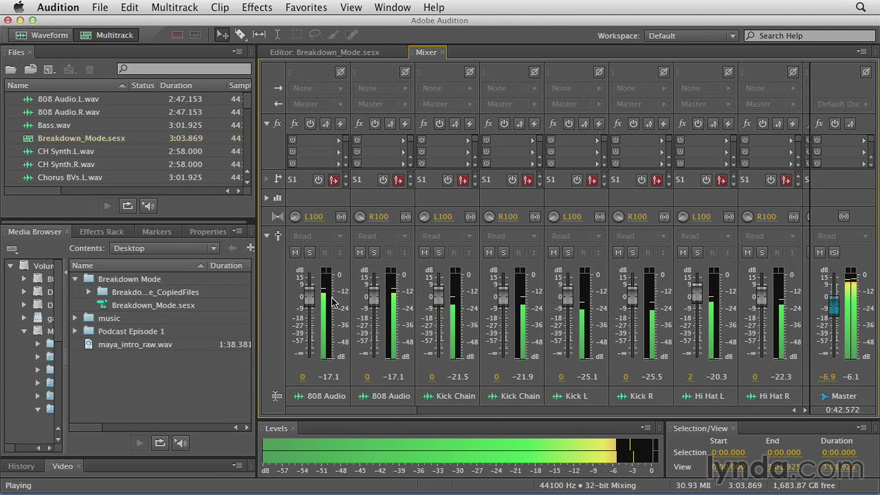Image resolution: width=880 pixels, height=495 pixels.
Task: Click the Master track volume fader
Action: (x=834, y=306)
